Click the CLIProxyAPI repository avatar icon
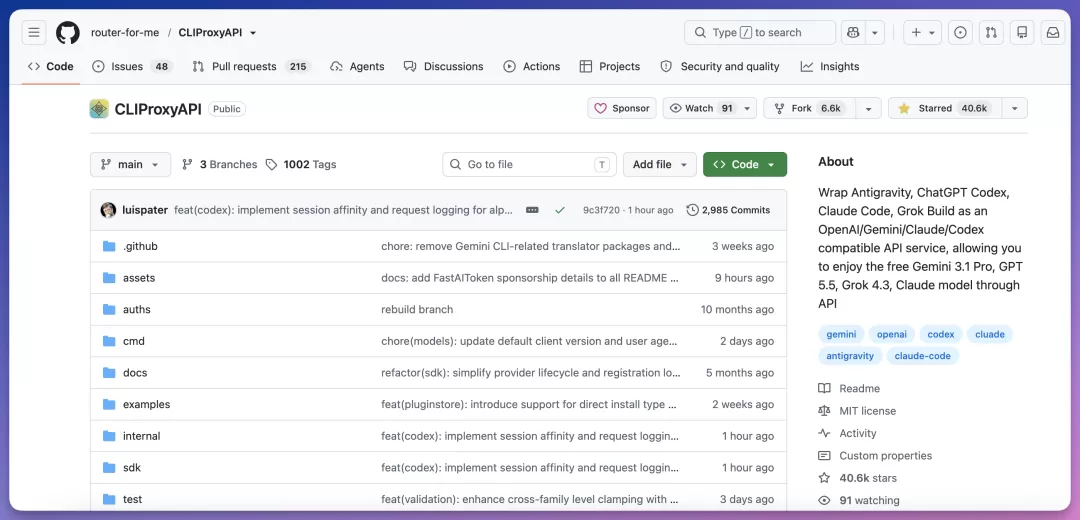1080x520 pixels. [99, 109]
